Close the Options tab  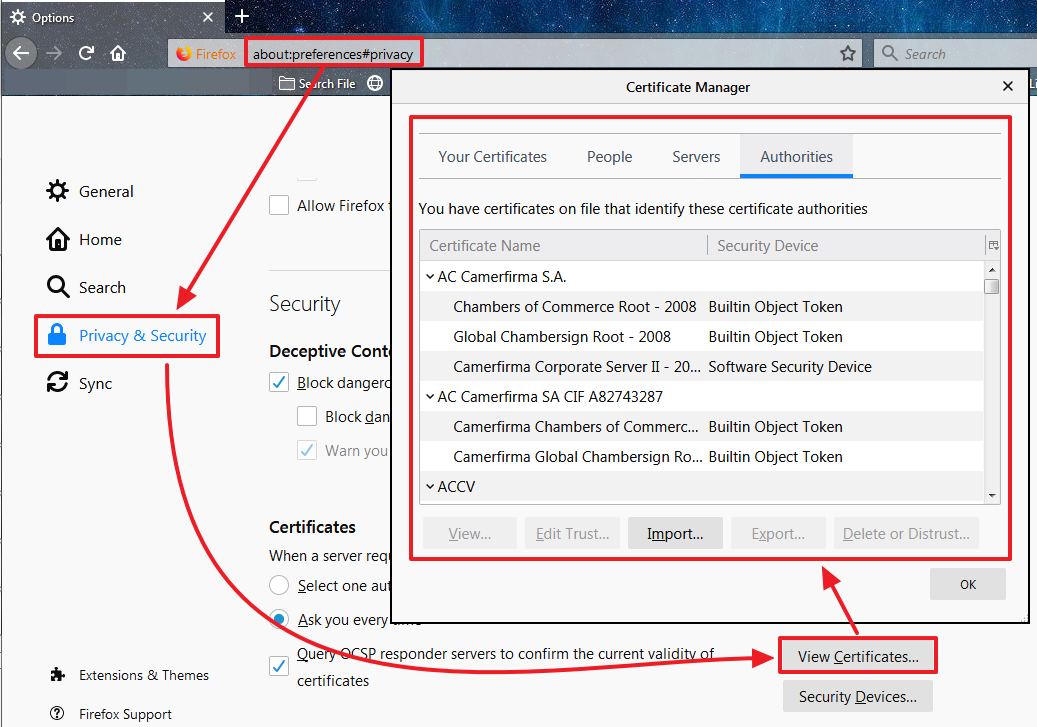[x=208, y=17]
